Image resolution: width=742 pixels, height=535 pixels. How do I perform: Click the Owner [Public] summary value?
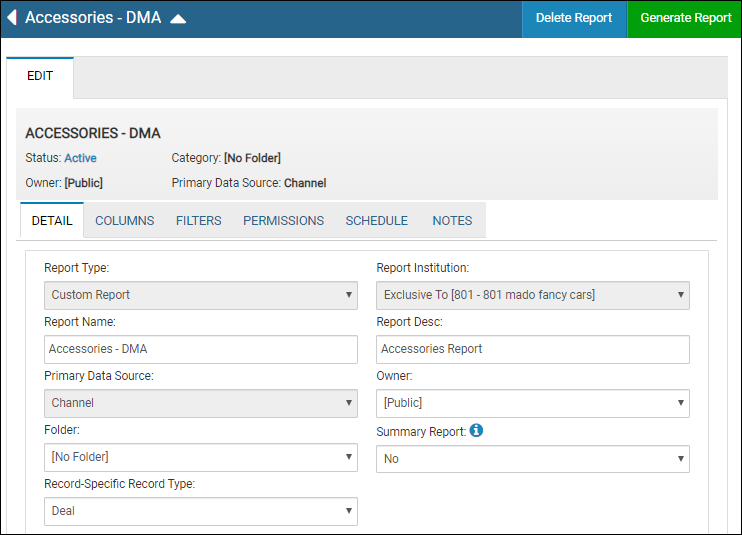(x=84, y=183)
